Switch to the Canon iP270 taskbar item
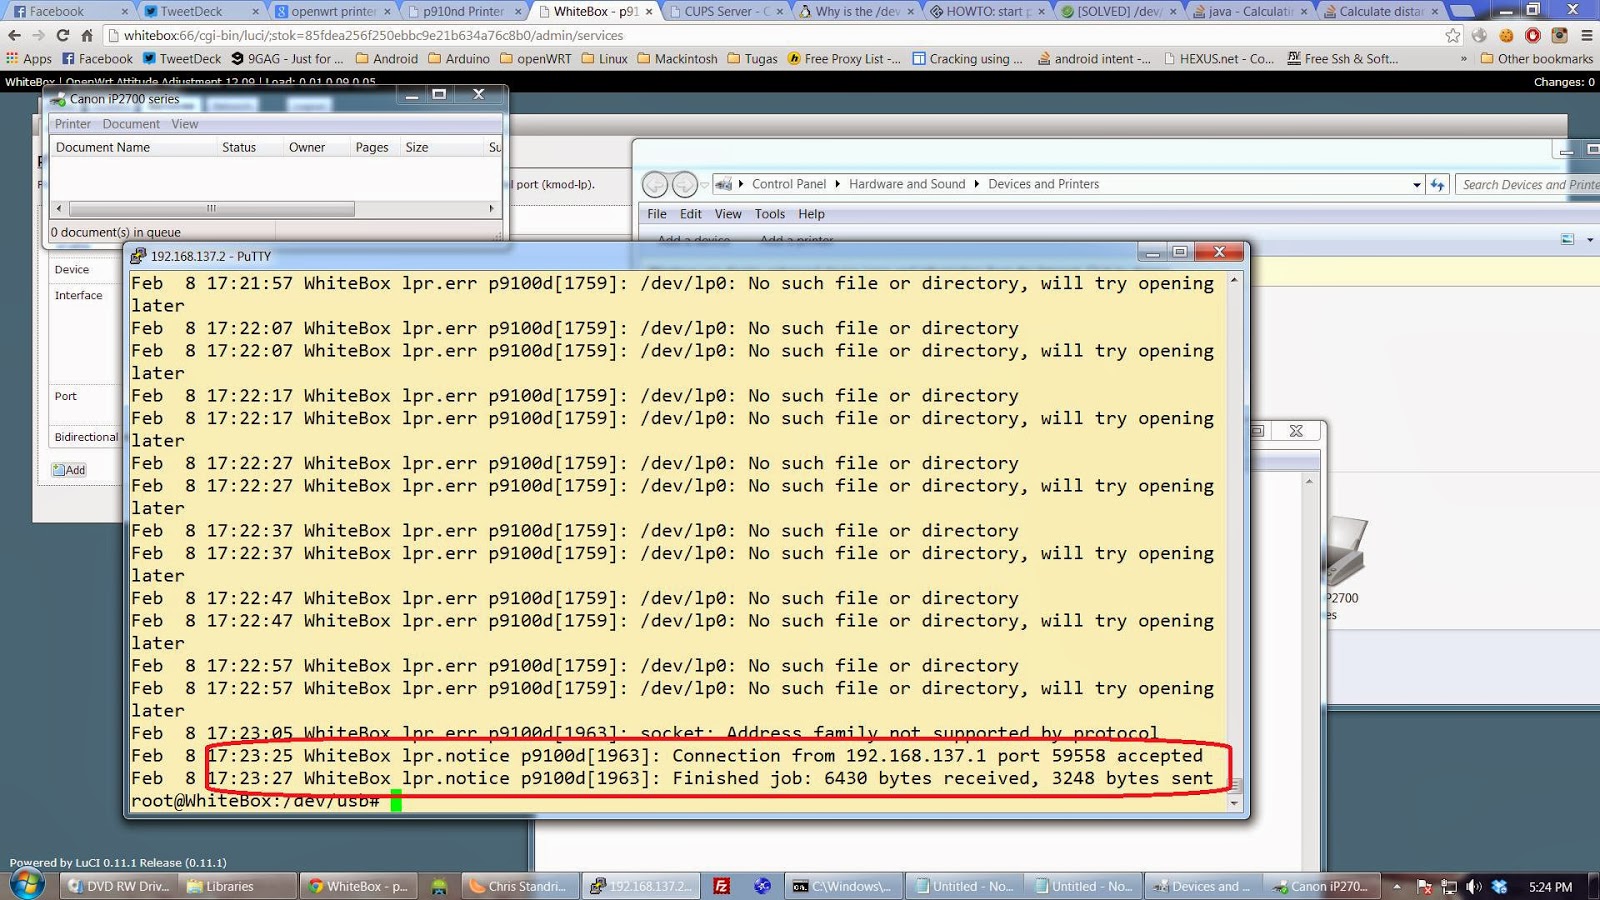 point(1323,886)
